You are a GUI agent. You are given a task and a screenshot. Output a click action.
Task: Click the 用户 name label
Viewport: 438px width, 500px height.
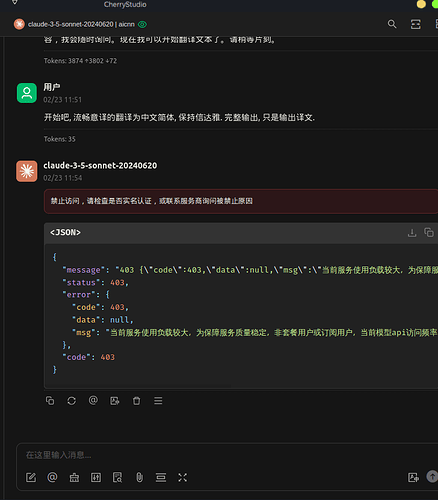click(52, 87)
